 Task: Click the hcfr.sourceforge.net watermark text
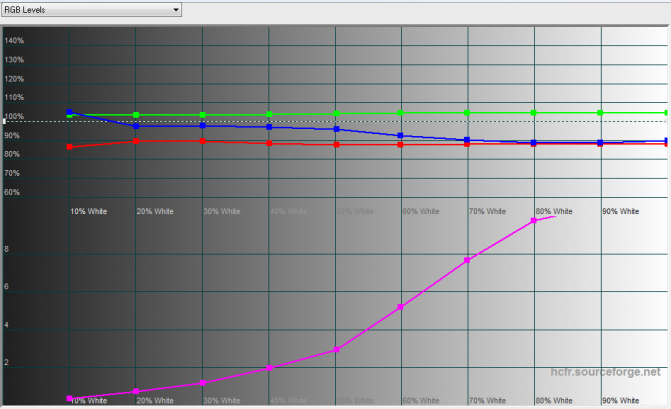tap(606, 371)
